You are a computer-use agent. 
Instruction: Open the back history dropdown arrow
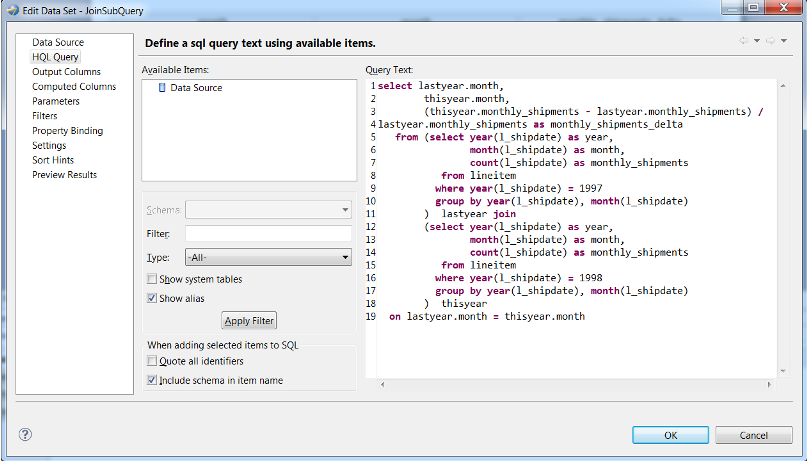coord(757,41)
